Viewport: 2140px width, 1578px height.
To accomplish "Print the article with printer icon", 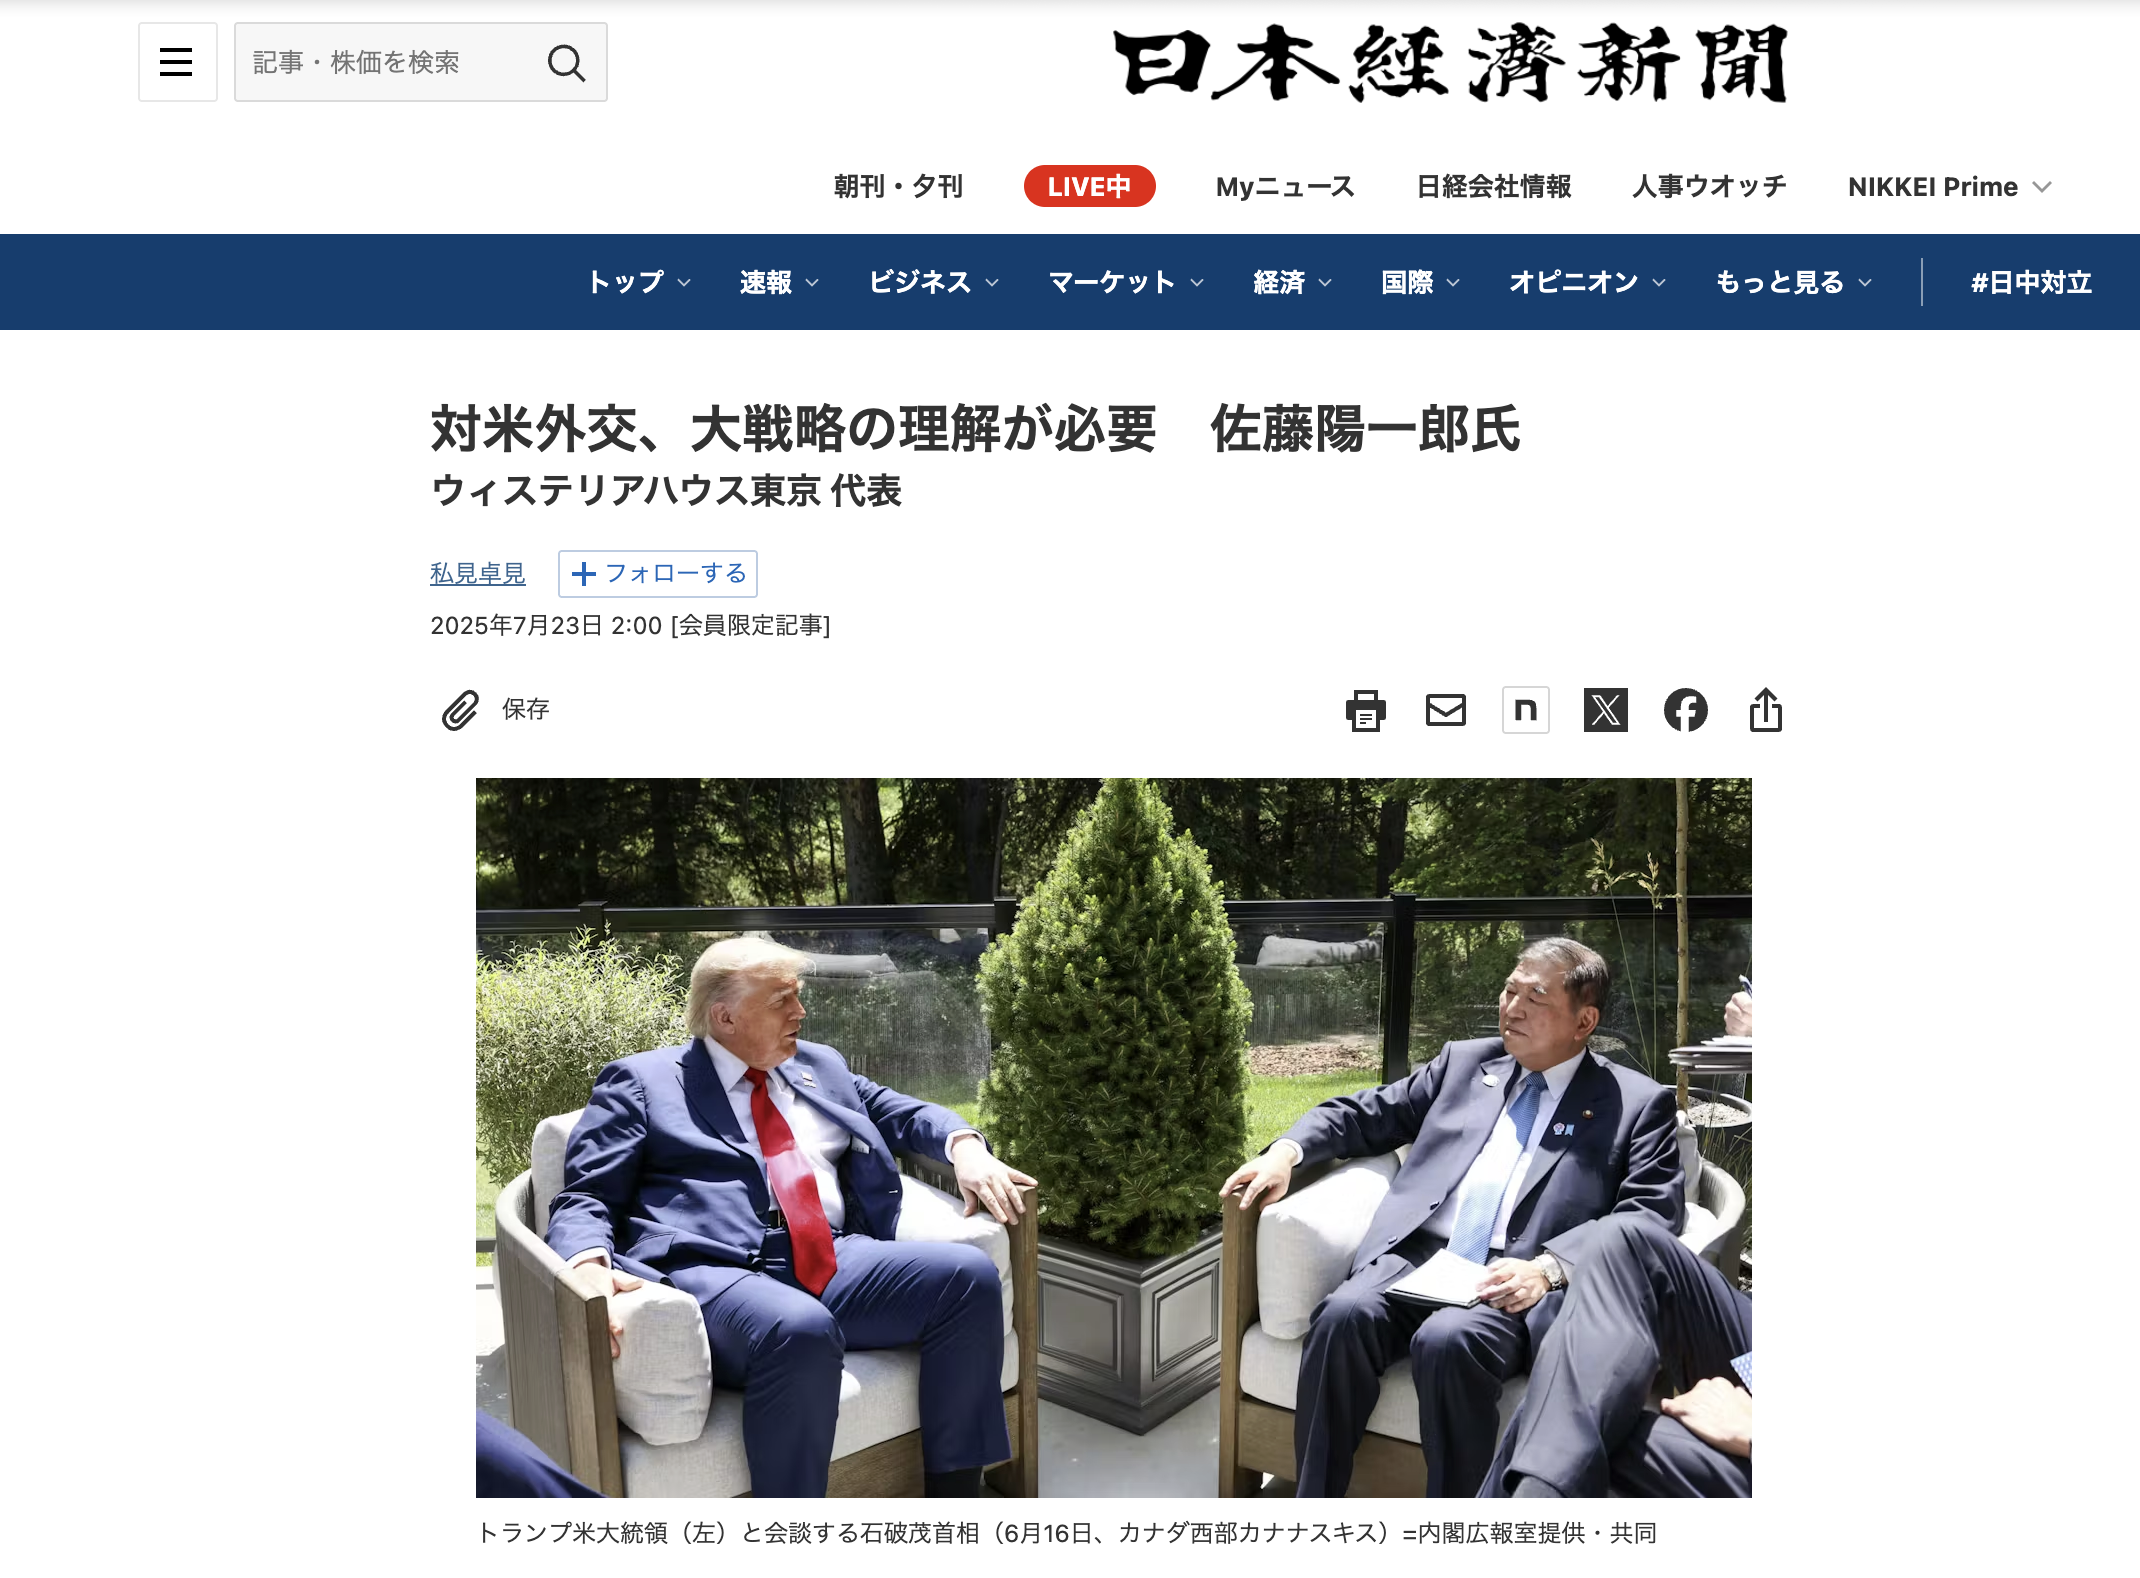I will (x=1366, y=710).
